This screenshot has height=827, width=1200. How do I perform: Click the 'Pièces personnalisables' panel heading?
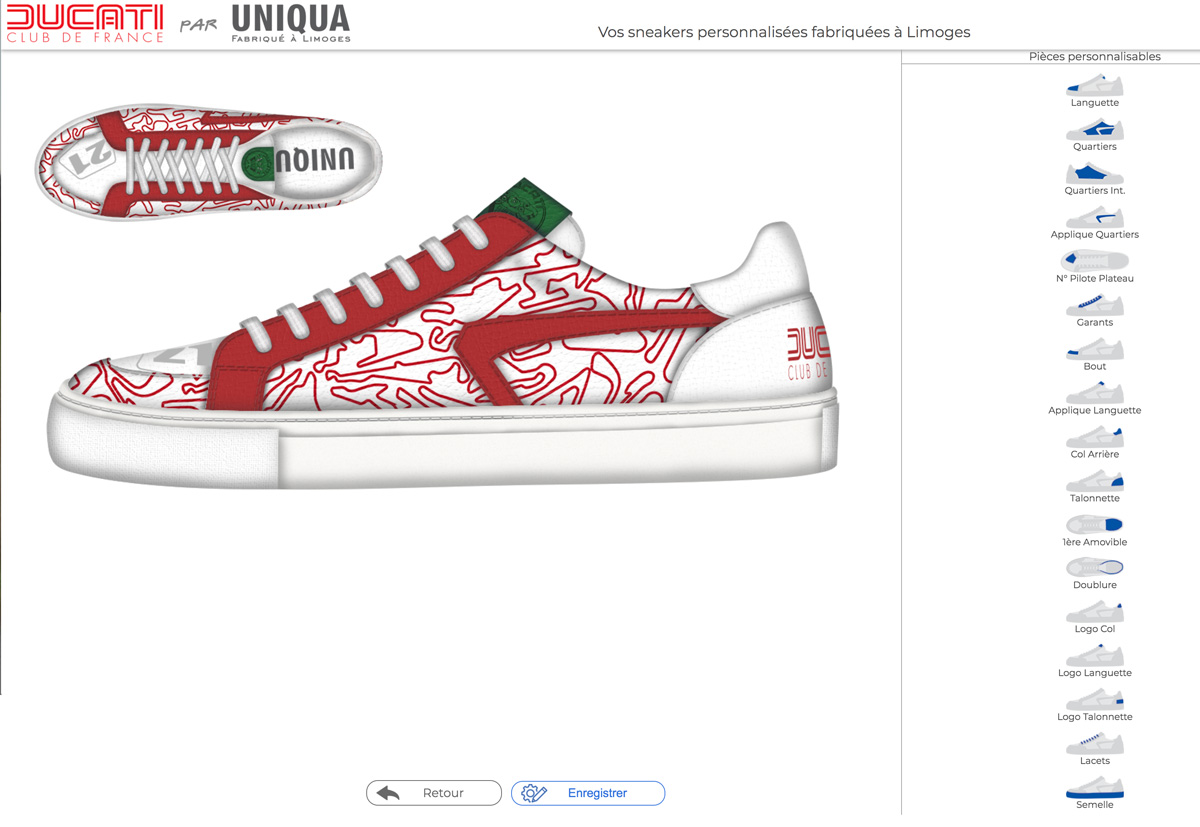click(1095, 57)
